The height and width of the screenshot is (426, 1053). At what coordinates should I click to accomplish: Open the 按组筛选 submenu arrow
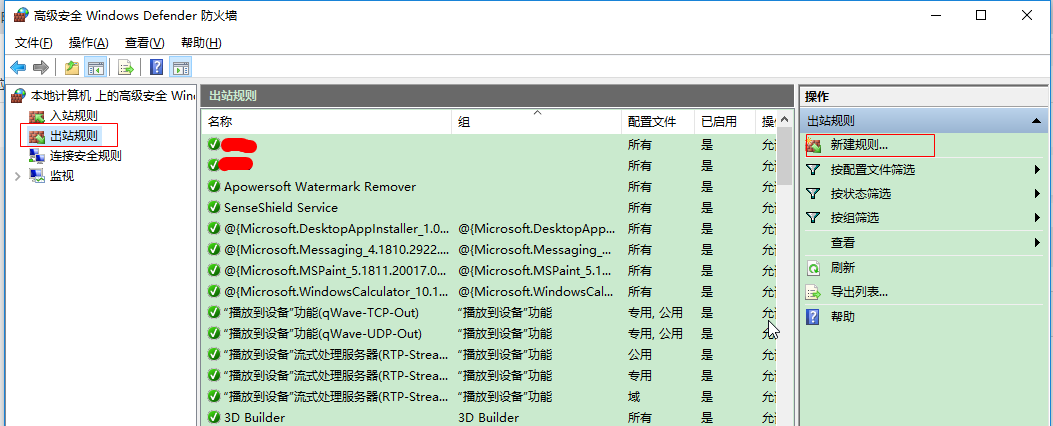(1038, 218)
